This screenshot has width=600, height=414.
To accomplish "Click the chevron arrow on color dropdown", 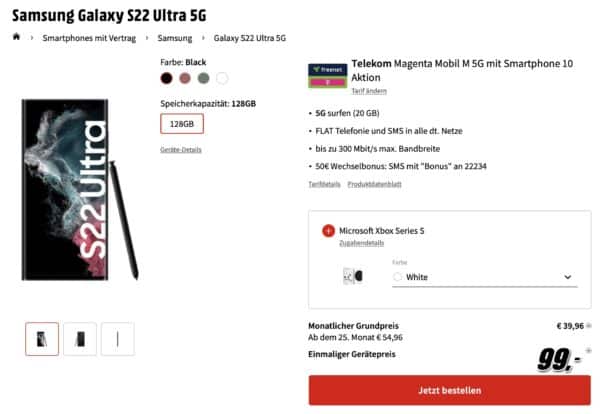I will 568,277.
